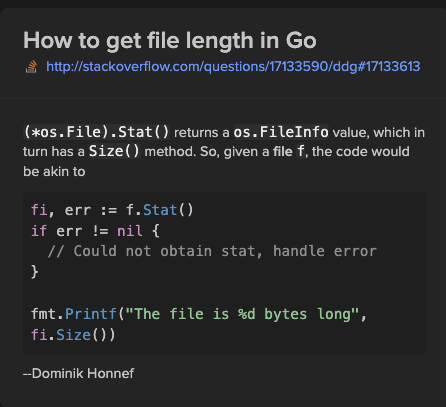Click the Stack Overflow logo icon
Screen dimensions: 446x407
coord(32,66)
